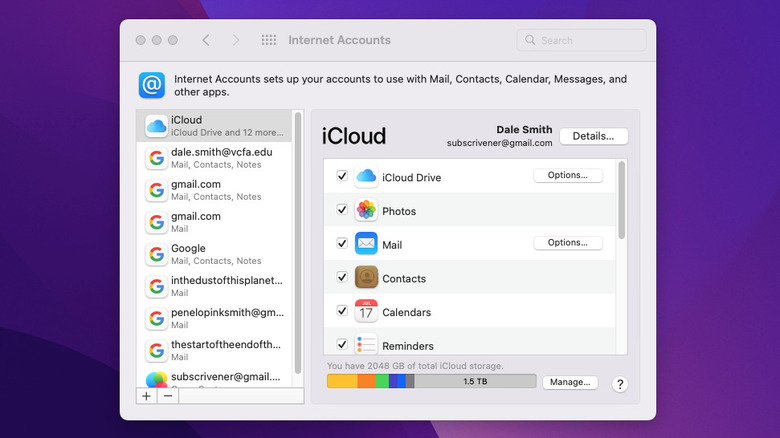Open the Show All grid icon
Image resolution: width=780 pixels, height=438 pixels.
(269, 40)
